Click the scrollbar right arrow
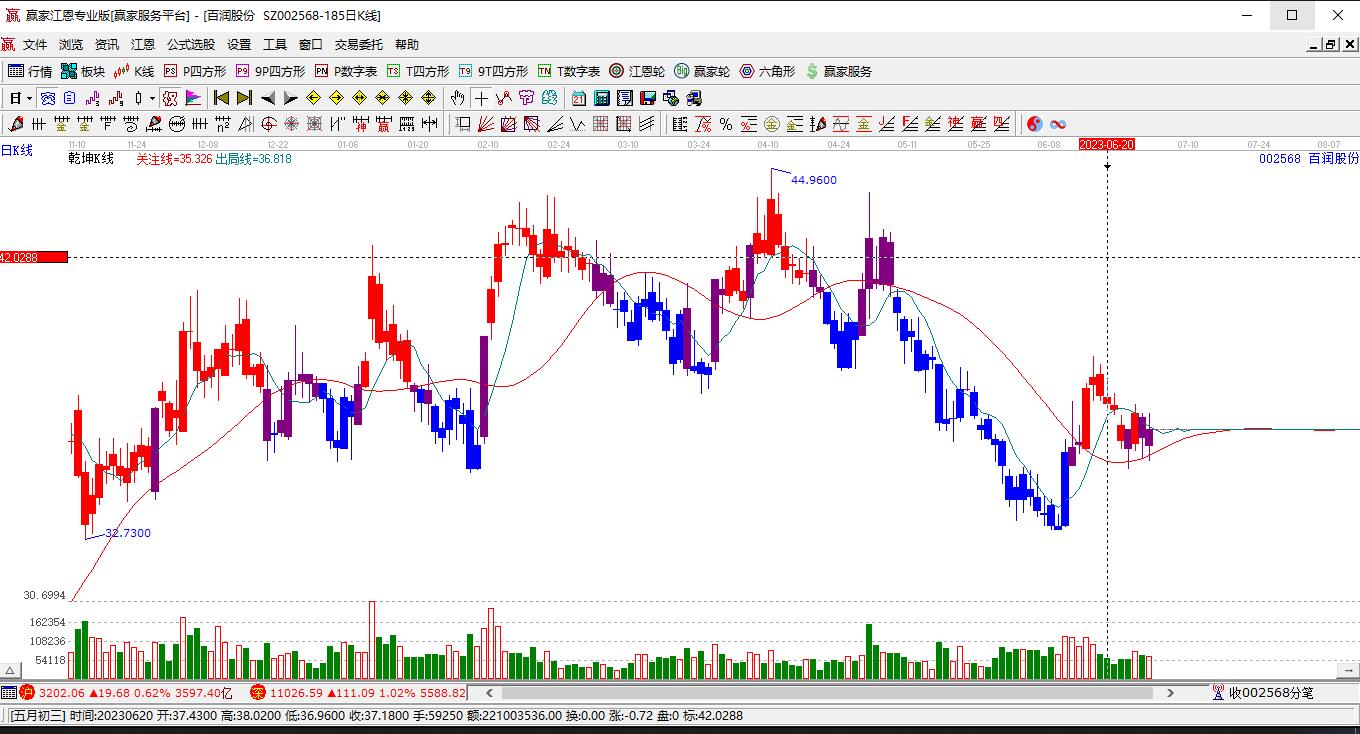The width and height of the screenshot is (1360, 734). tap(1173, 692)
